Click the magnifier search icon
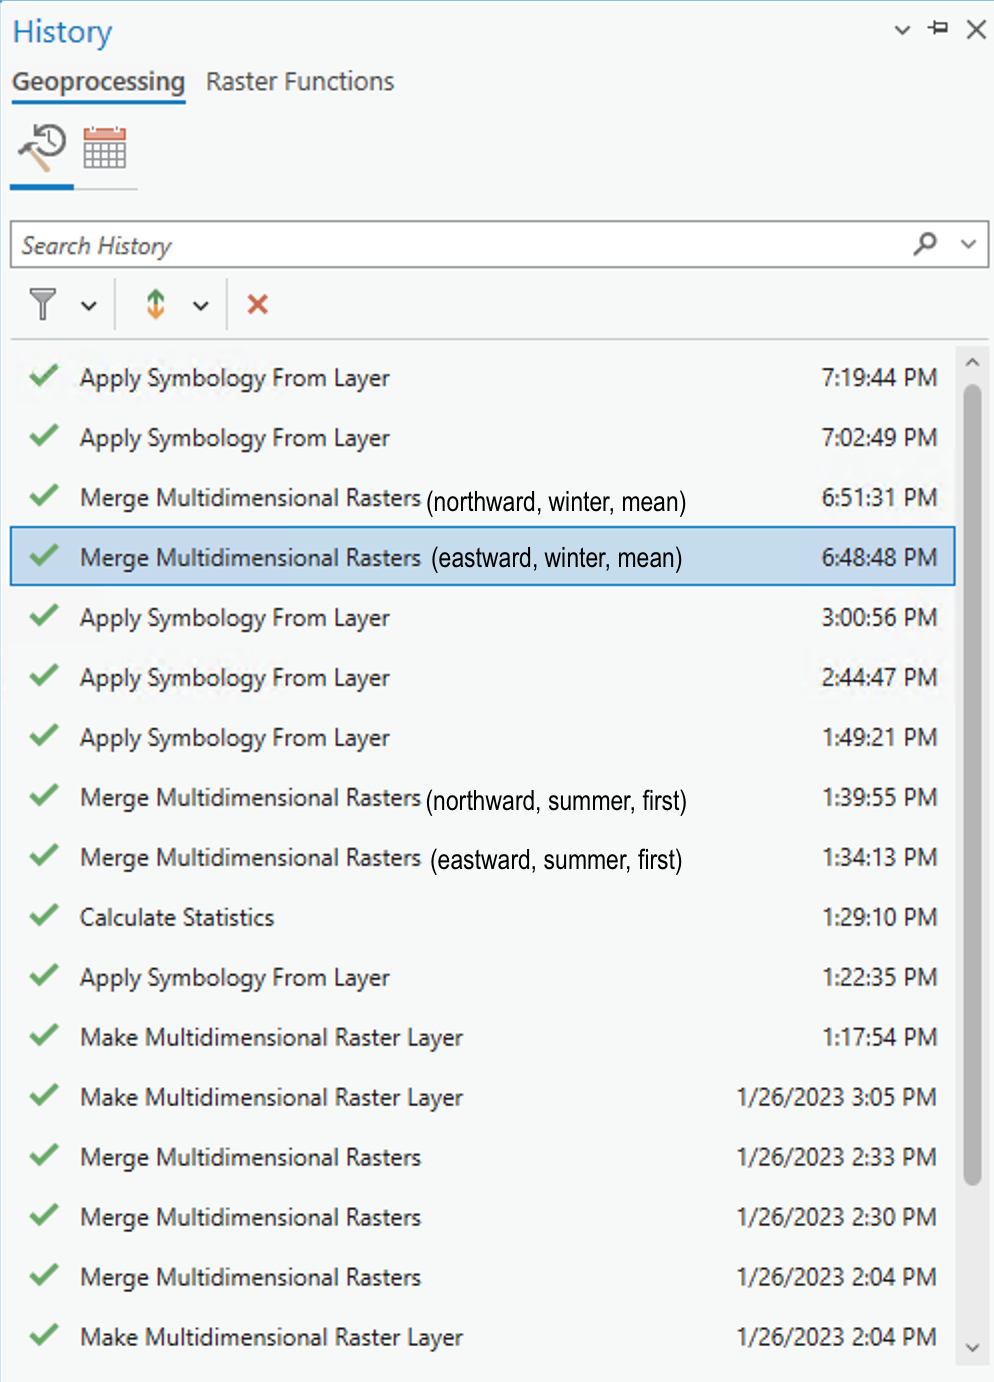The height and width of the screenshot is (1382, 994). (x=926, y=244)
